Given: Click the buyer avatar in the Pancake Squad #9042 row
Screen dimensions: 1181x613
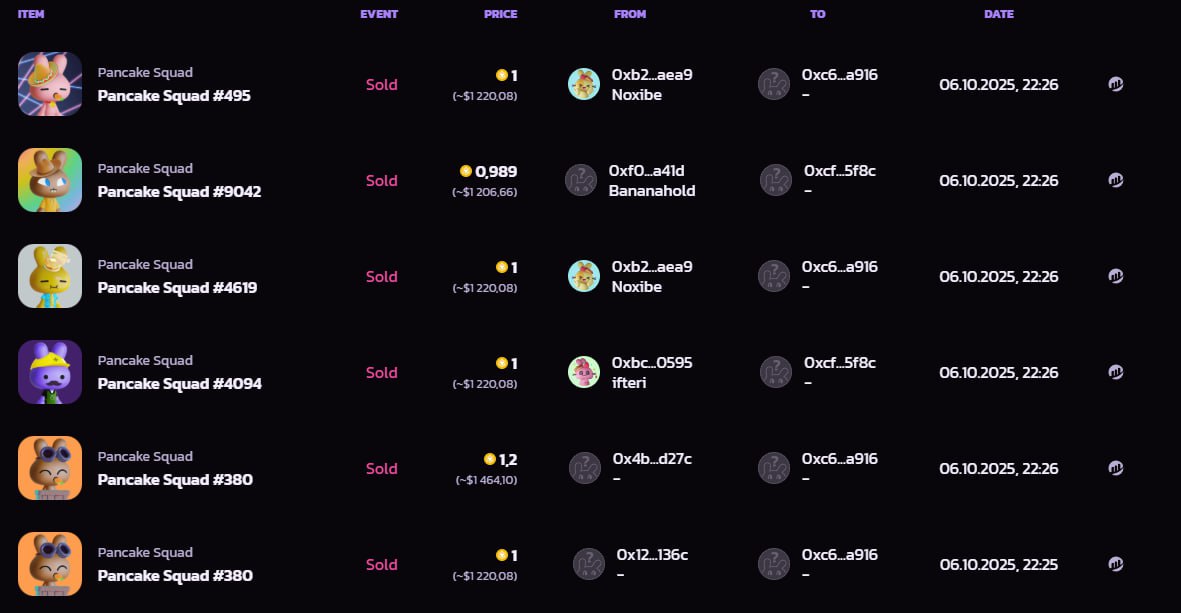Looking at the screenshot, I should click(776, 180).
